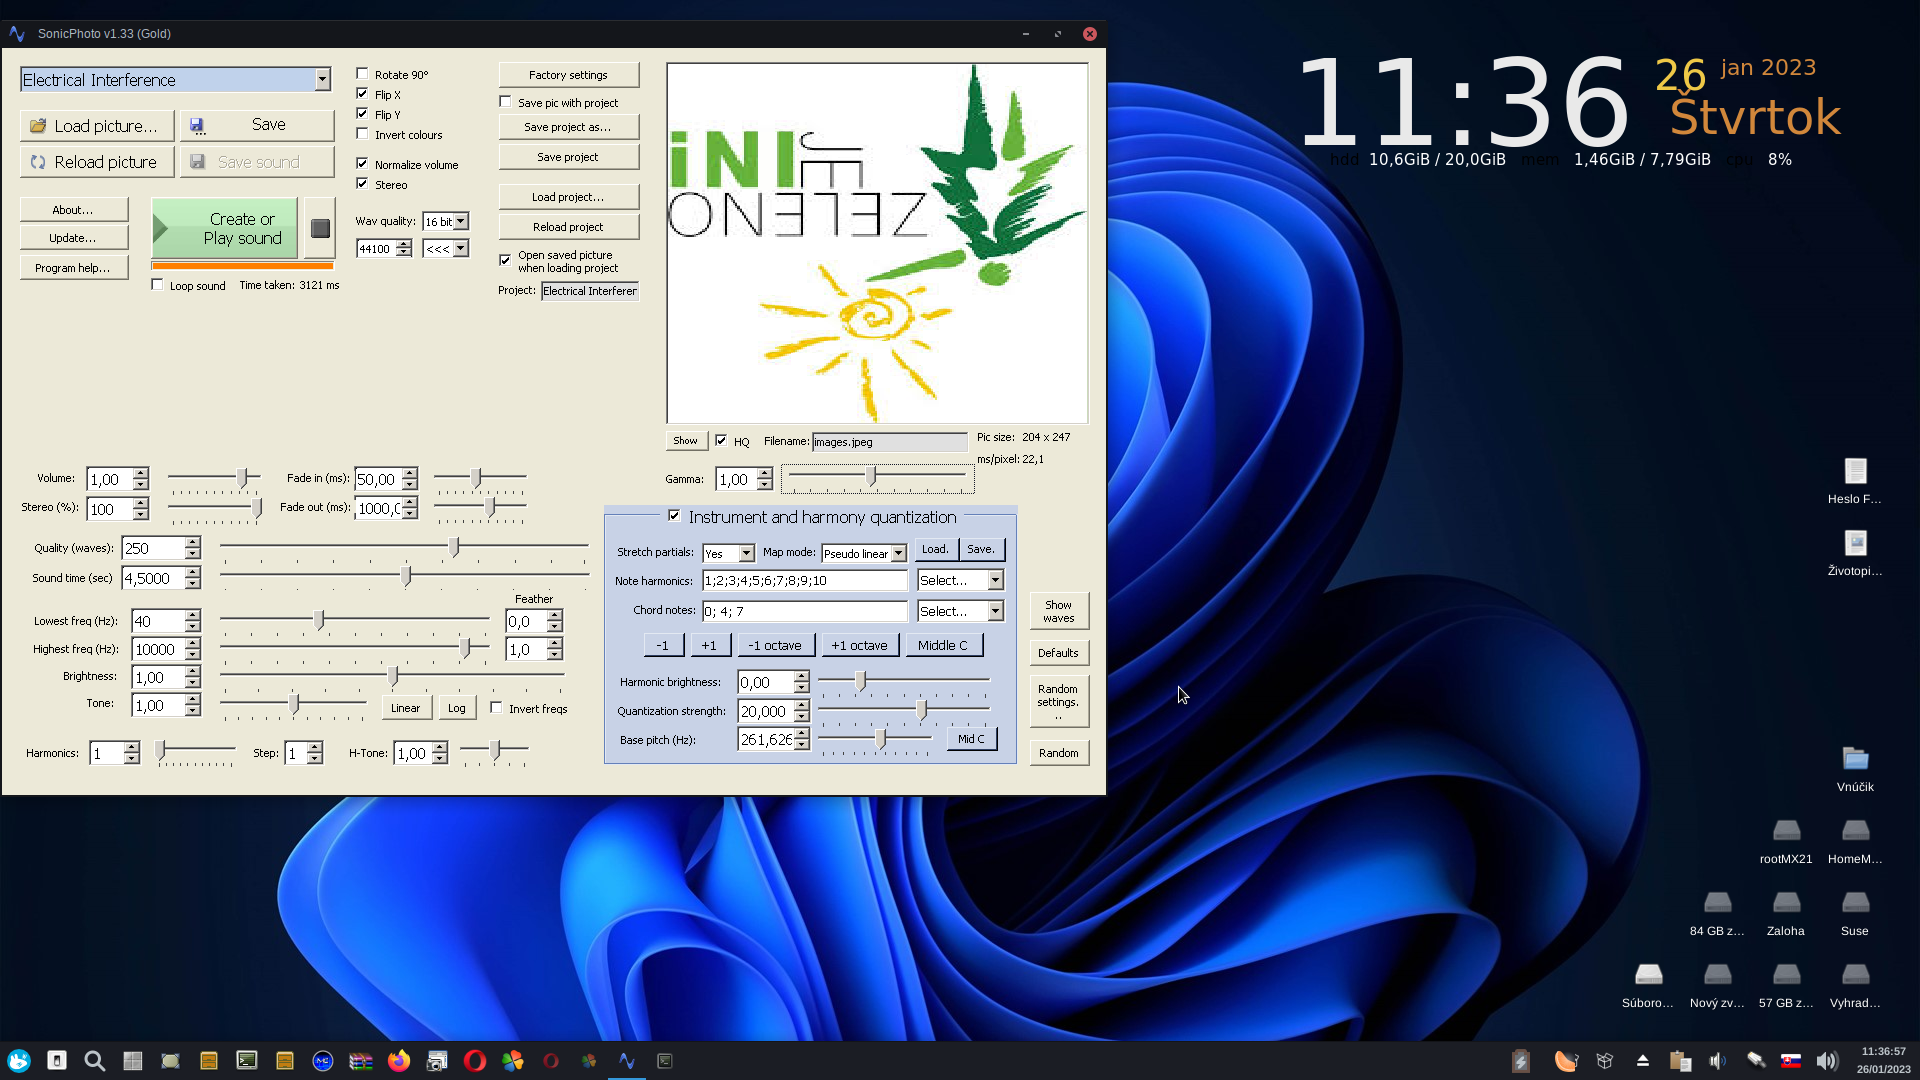Click the volume speaker tray icon

click(1826, 1061)
